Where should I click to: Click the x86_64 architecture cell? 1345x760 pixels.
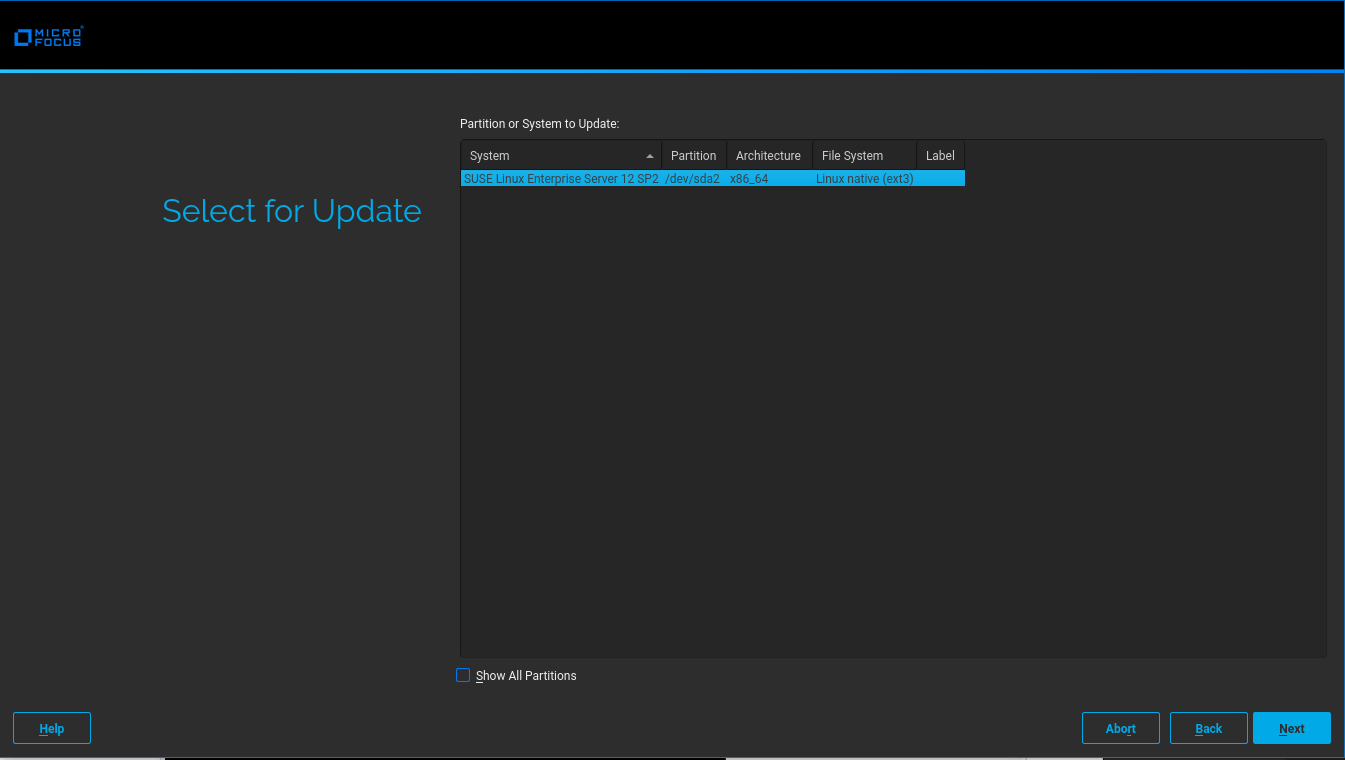coord(749,179)
